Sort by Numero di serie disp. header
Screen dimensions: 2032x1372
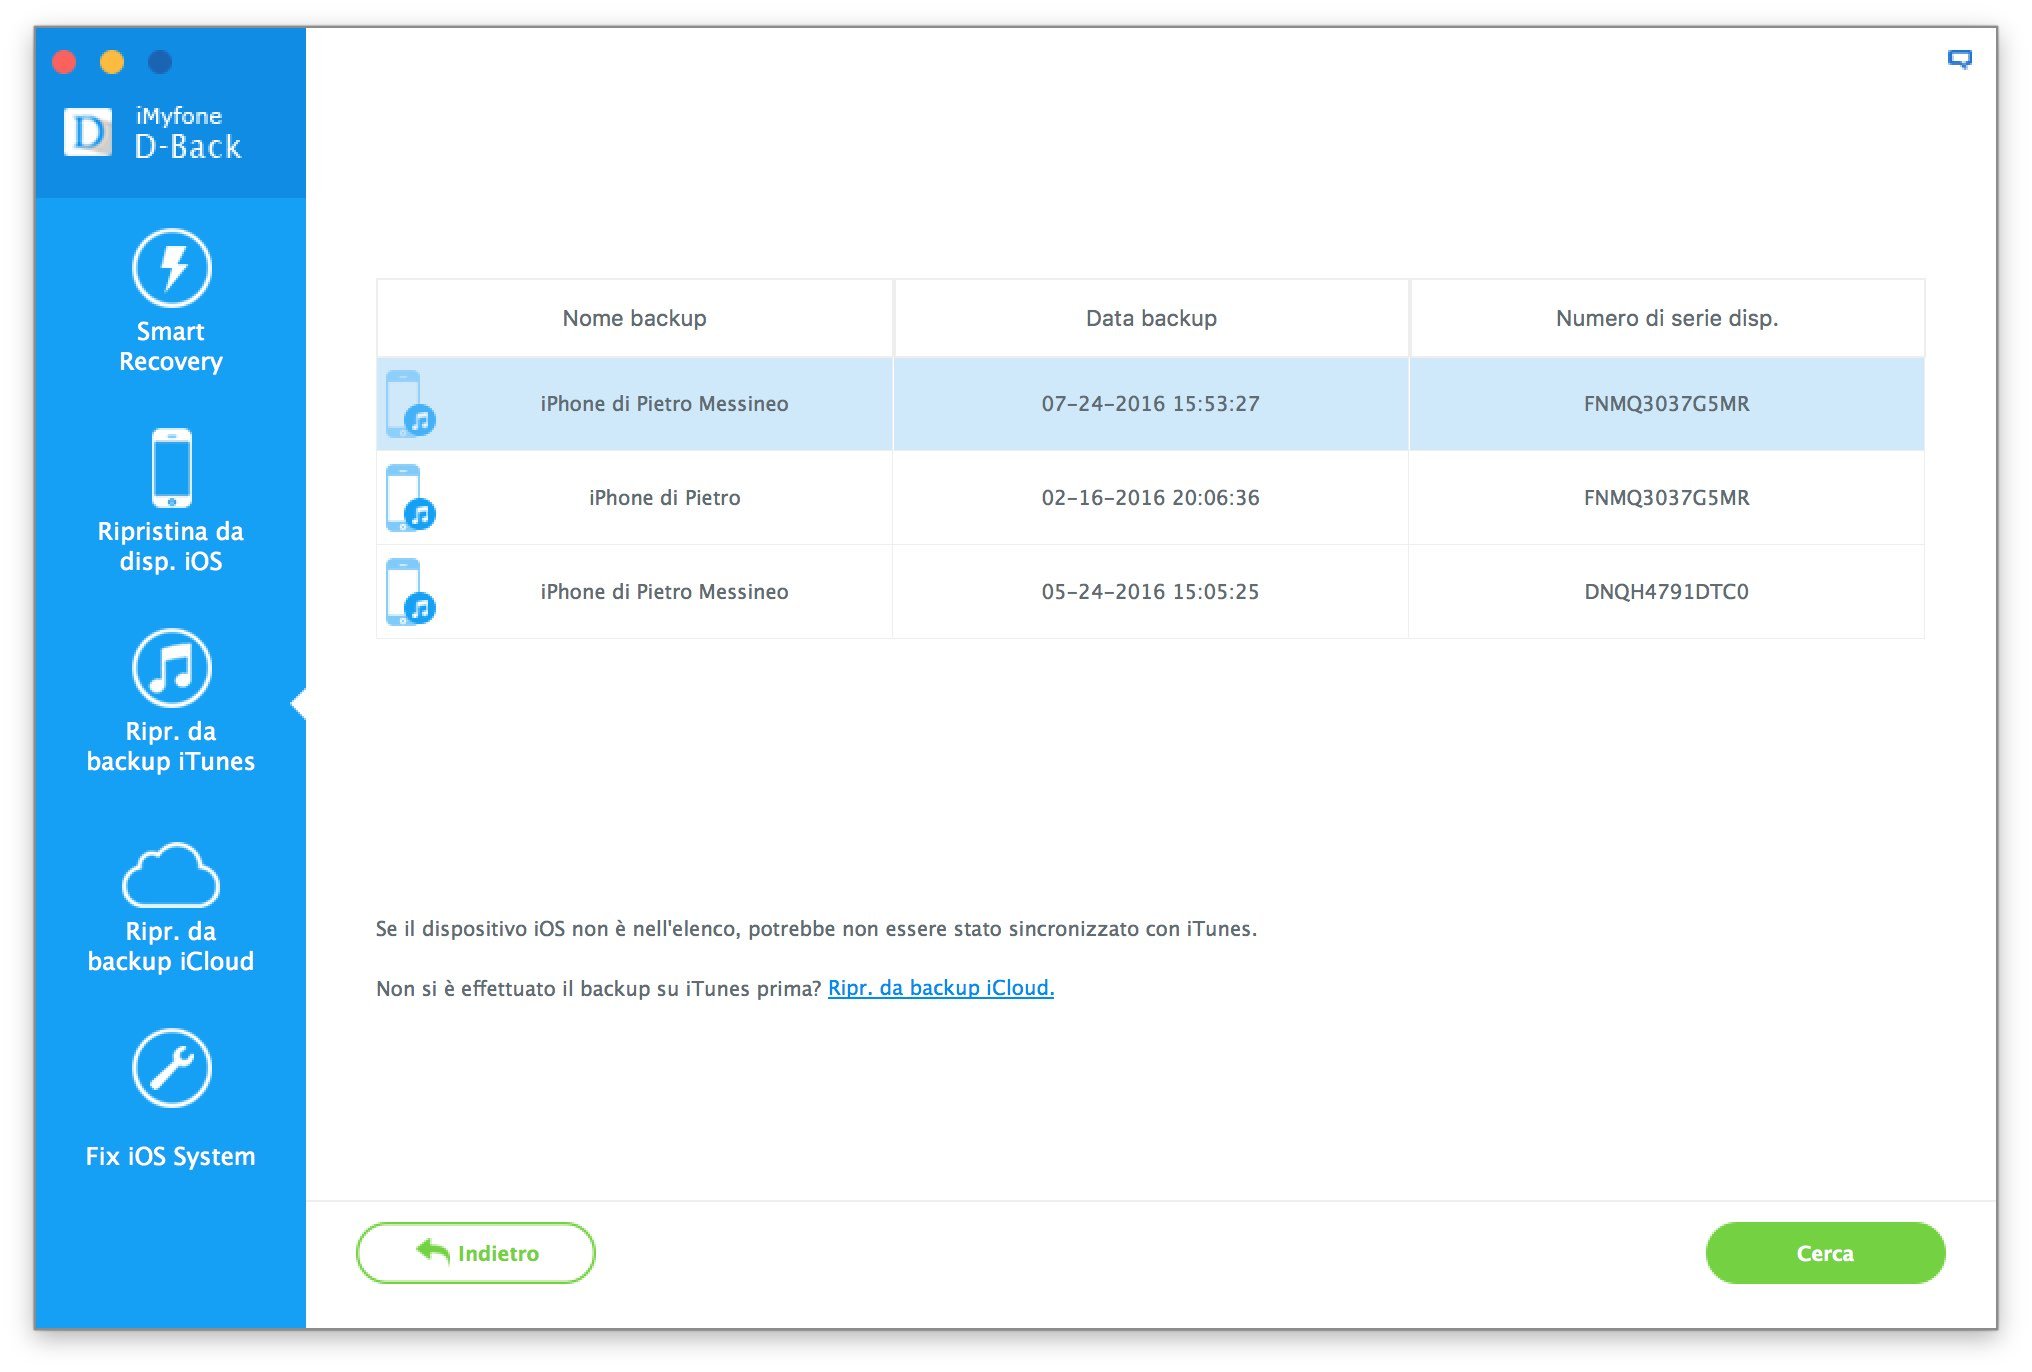pos(1667,318)
